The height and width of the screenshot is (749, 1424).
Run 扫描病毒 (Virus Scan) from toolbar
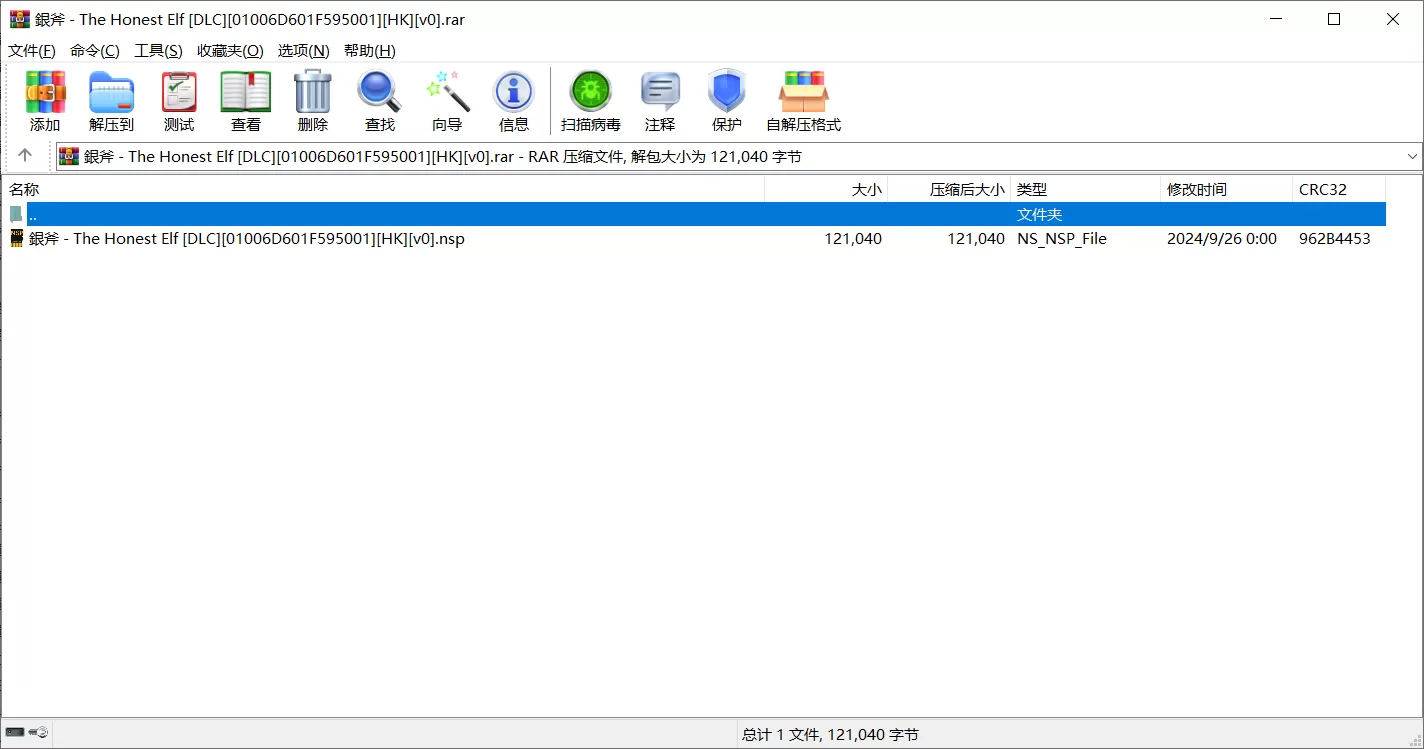click(591, 99)
